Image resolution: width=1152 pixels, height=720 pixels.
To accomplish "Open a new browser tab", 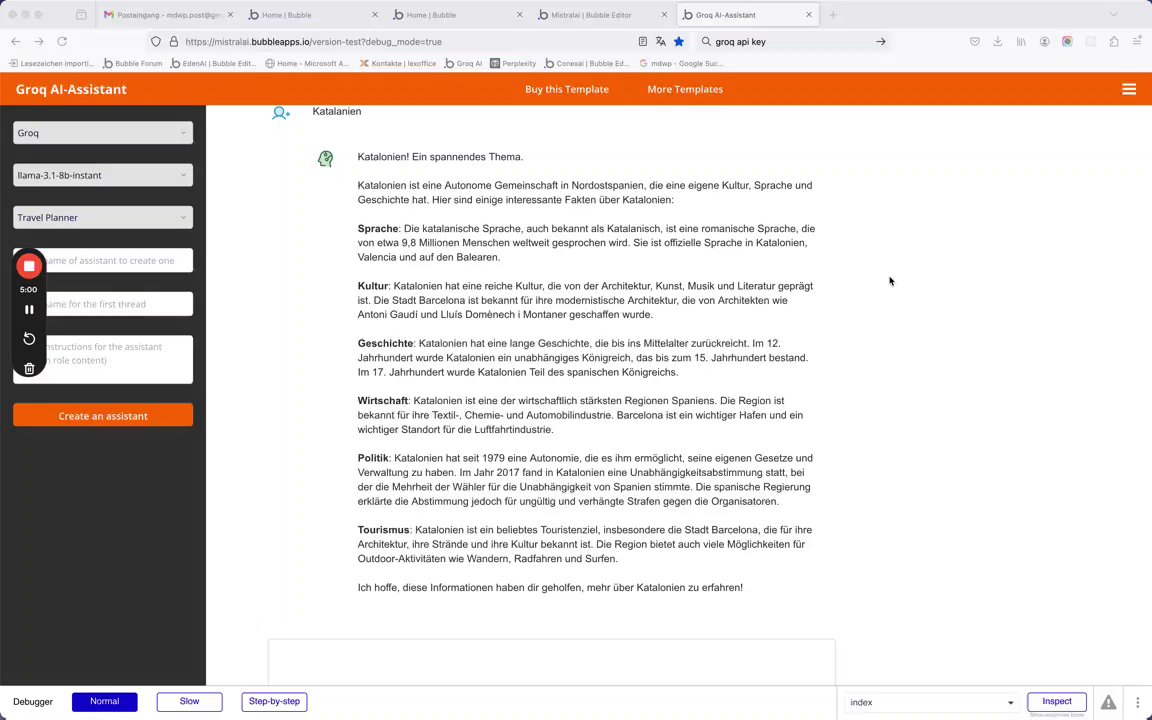I will pos(832,15).
